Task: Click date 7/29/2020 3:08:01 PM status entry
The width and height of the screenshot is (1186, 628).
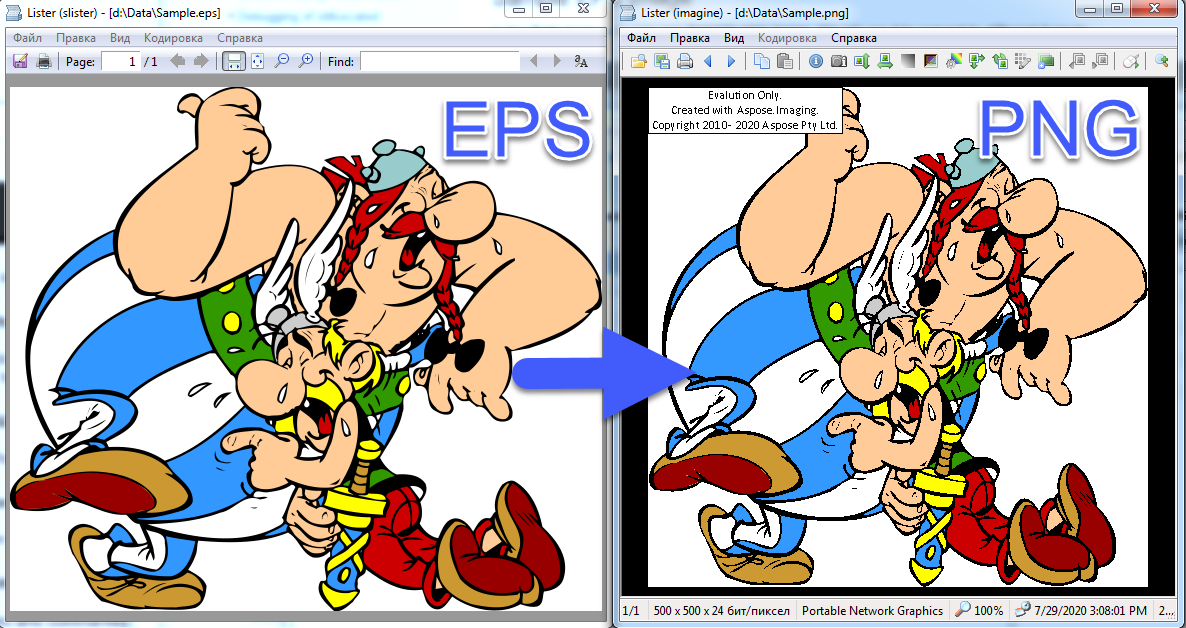Action: [1080, 611]
